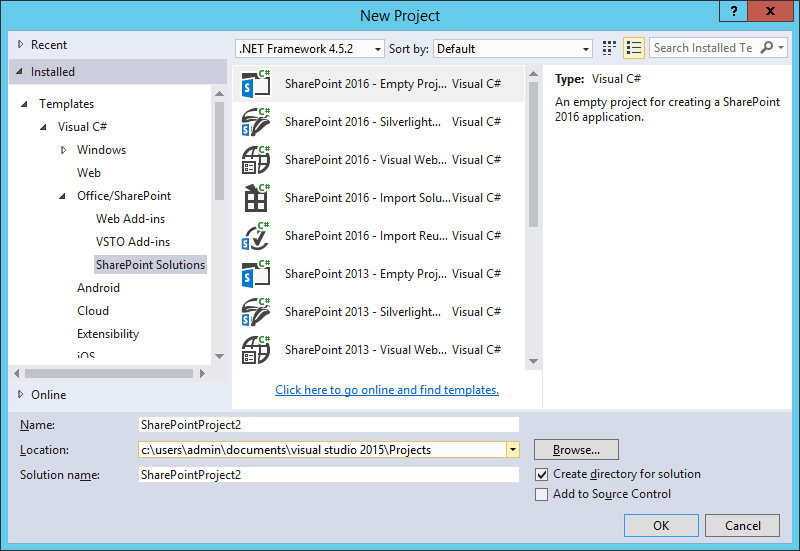800x551 pixels.
Task: Switch to small icons view
Action: pyautogui.click(x=609, y=48)
